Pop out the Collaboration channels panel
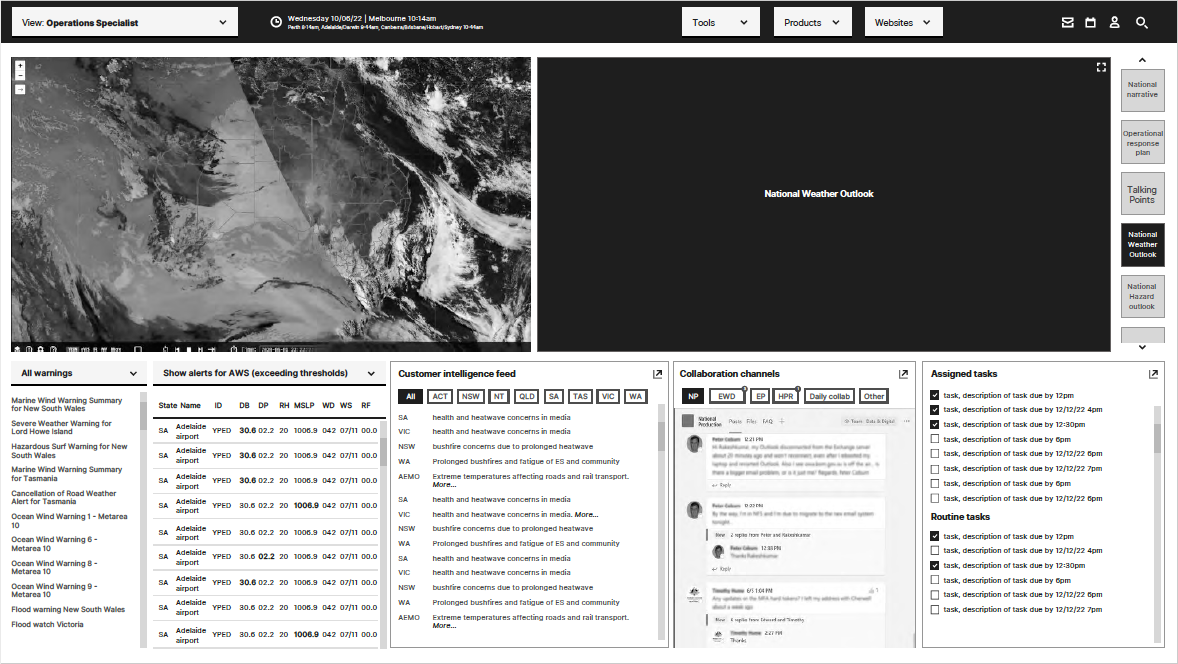 904,373
